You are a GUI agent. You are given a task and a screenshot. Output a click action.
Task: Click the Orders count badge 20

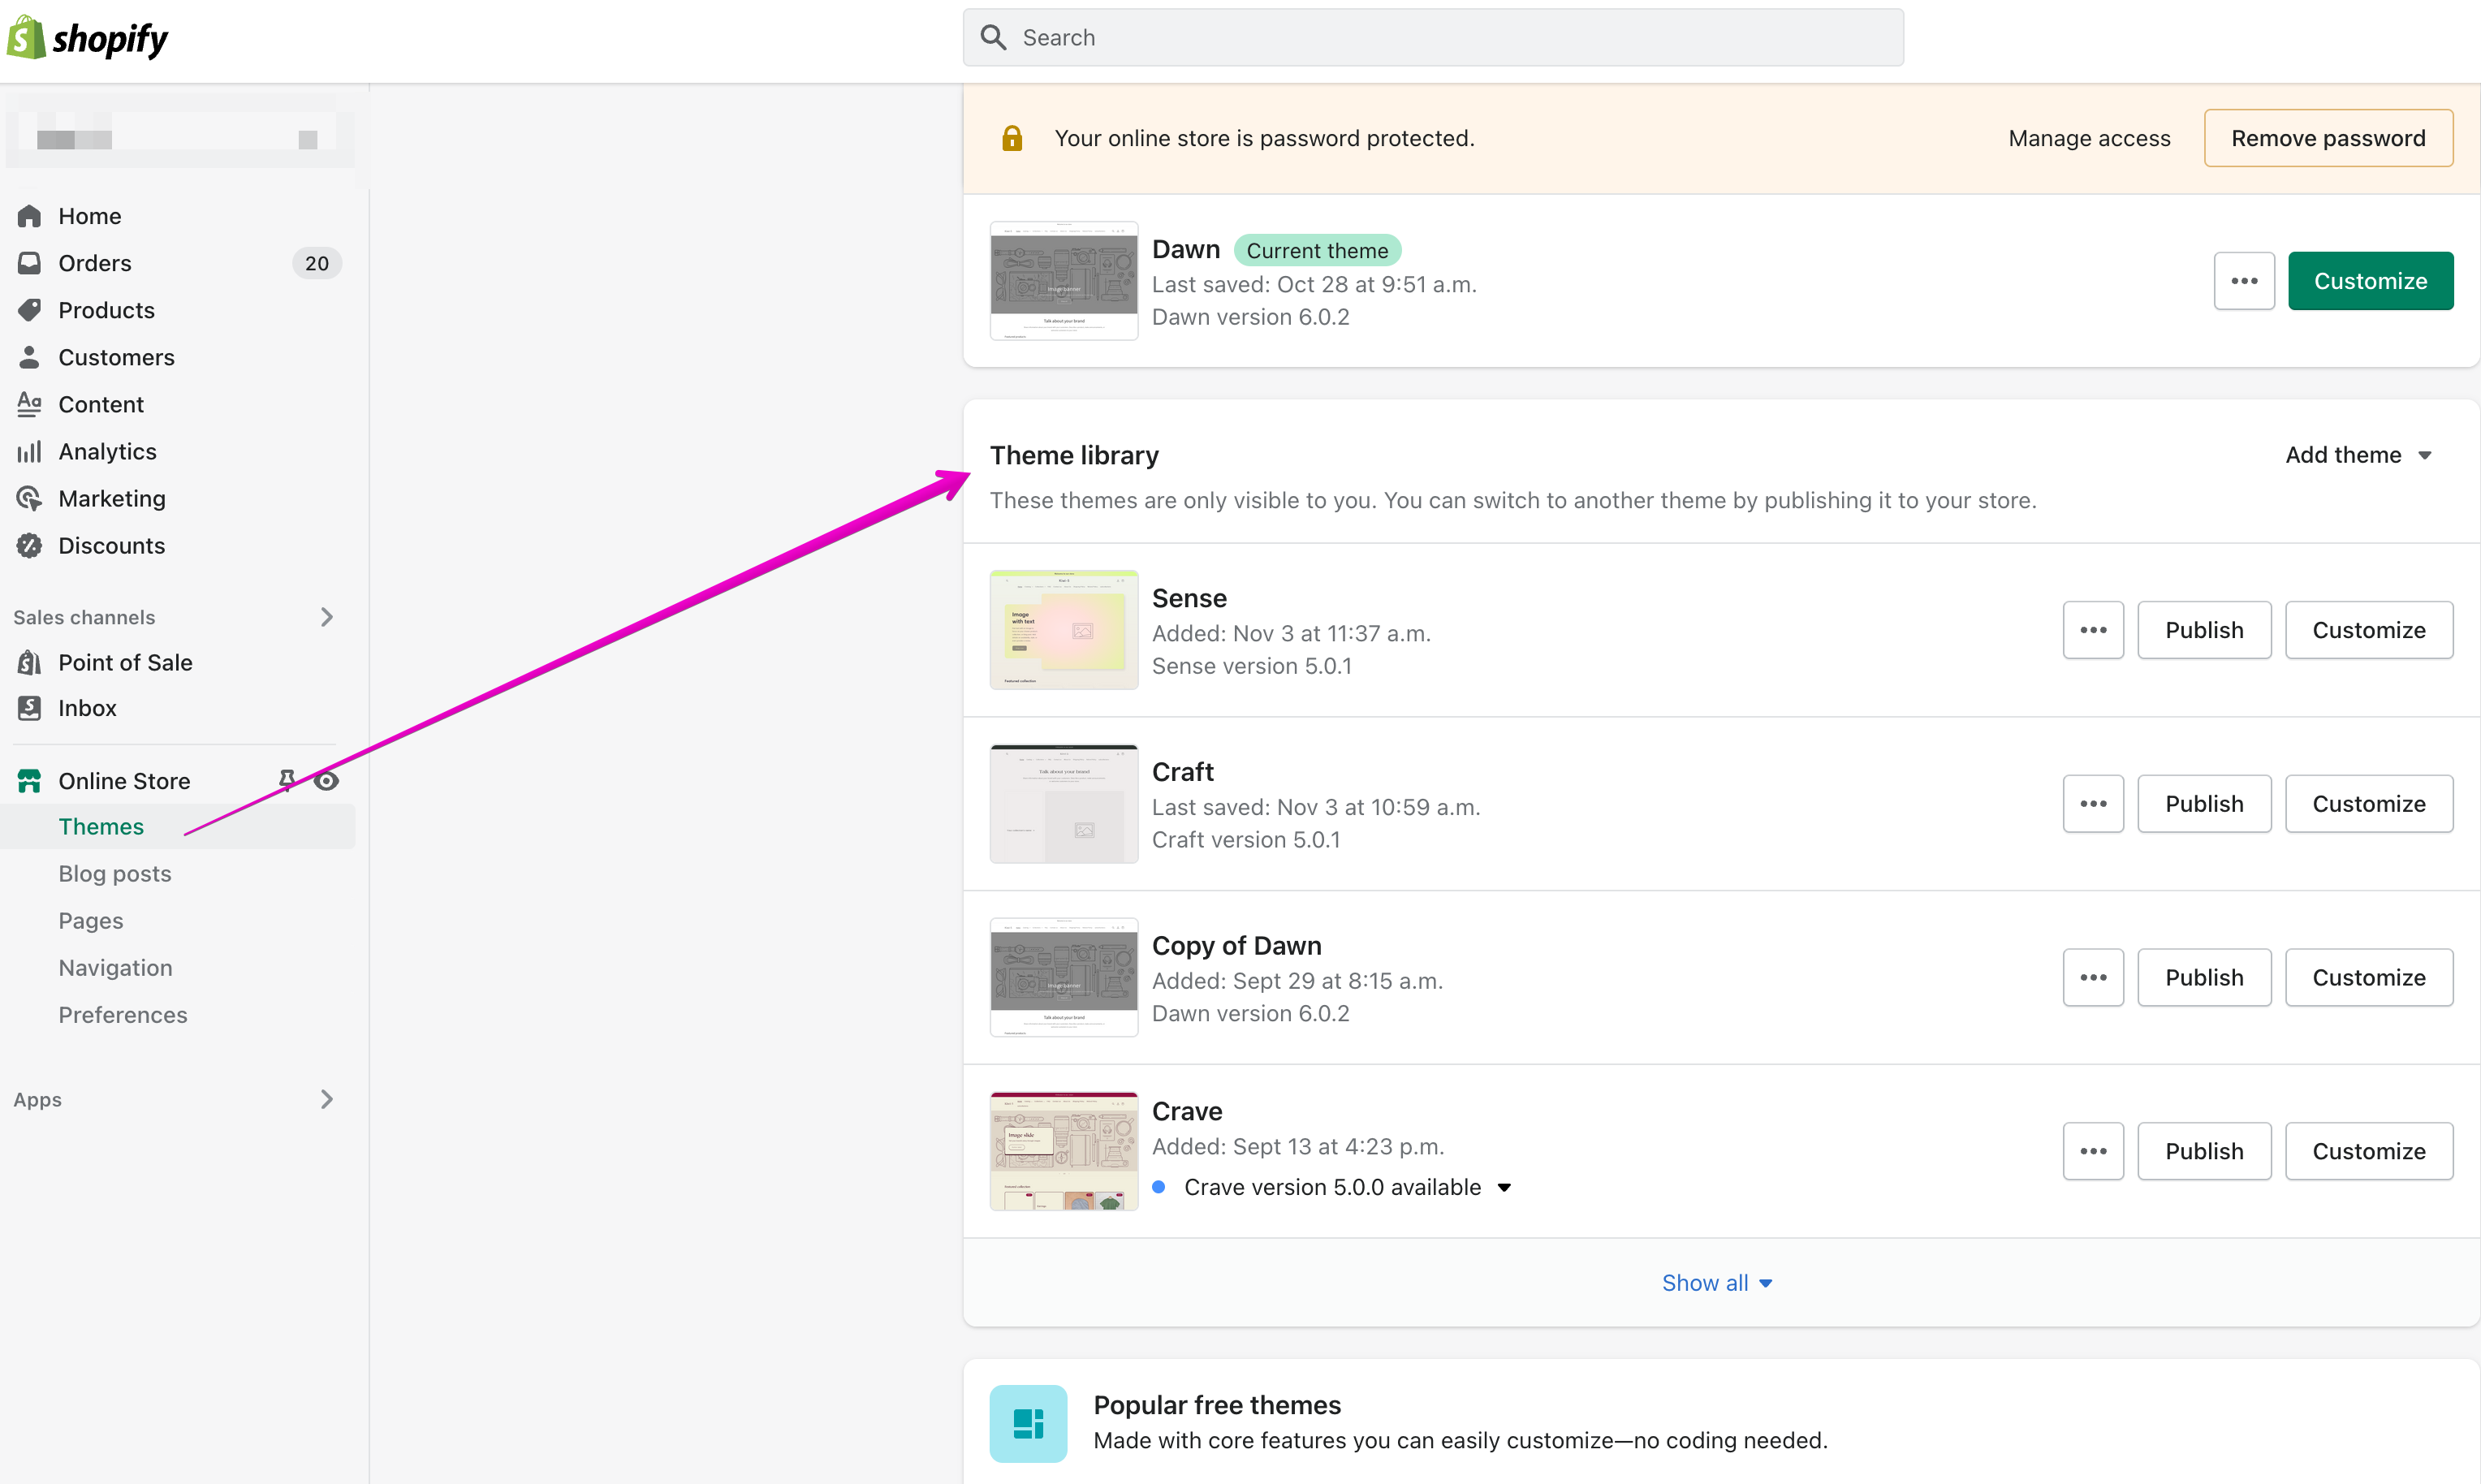pyautogui.click(x=316, y=263)
